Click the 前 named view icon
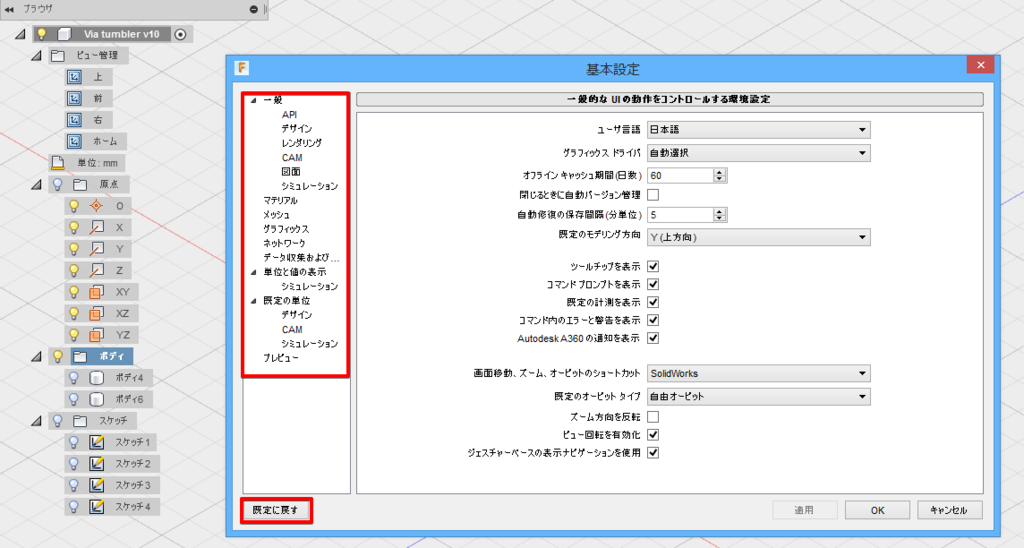Screen dimensions: 1024x548 point(74,99)
